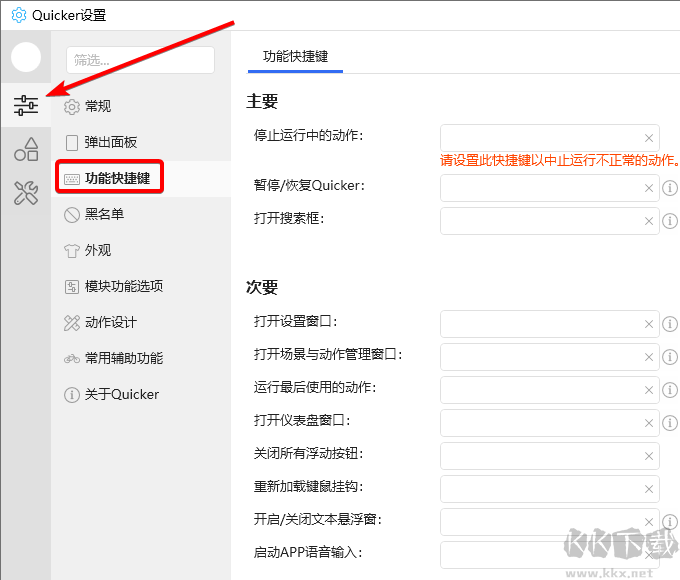Show info for 打开设置窗口
Image resolution: width=680 pixels, height=580 pixels.
(x=670, y=324)
